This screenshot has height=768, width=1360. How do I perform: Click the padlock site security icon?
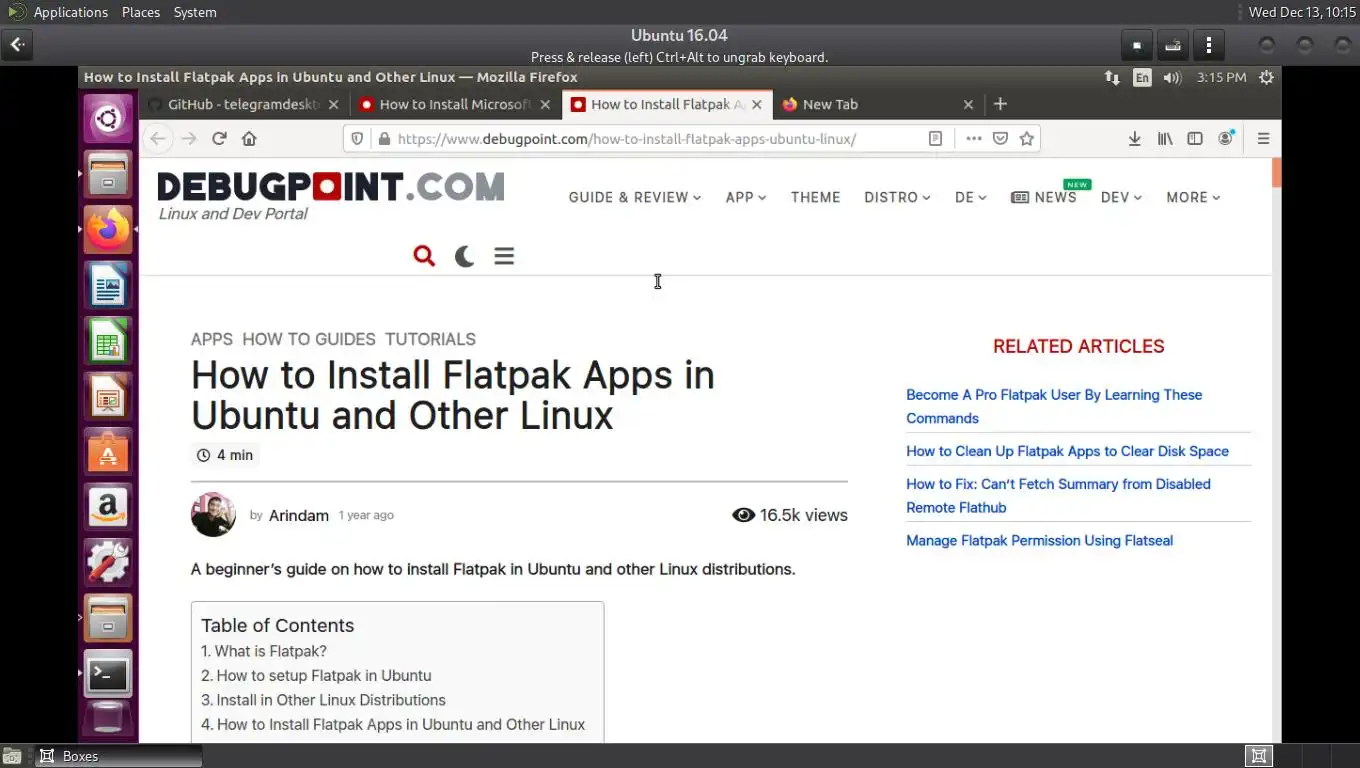pos(383,139)
